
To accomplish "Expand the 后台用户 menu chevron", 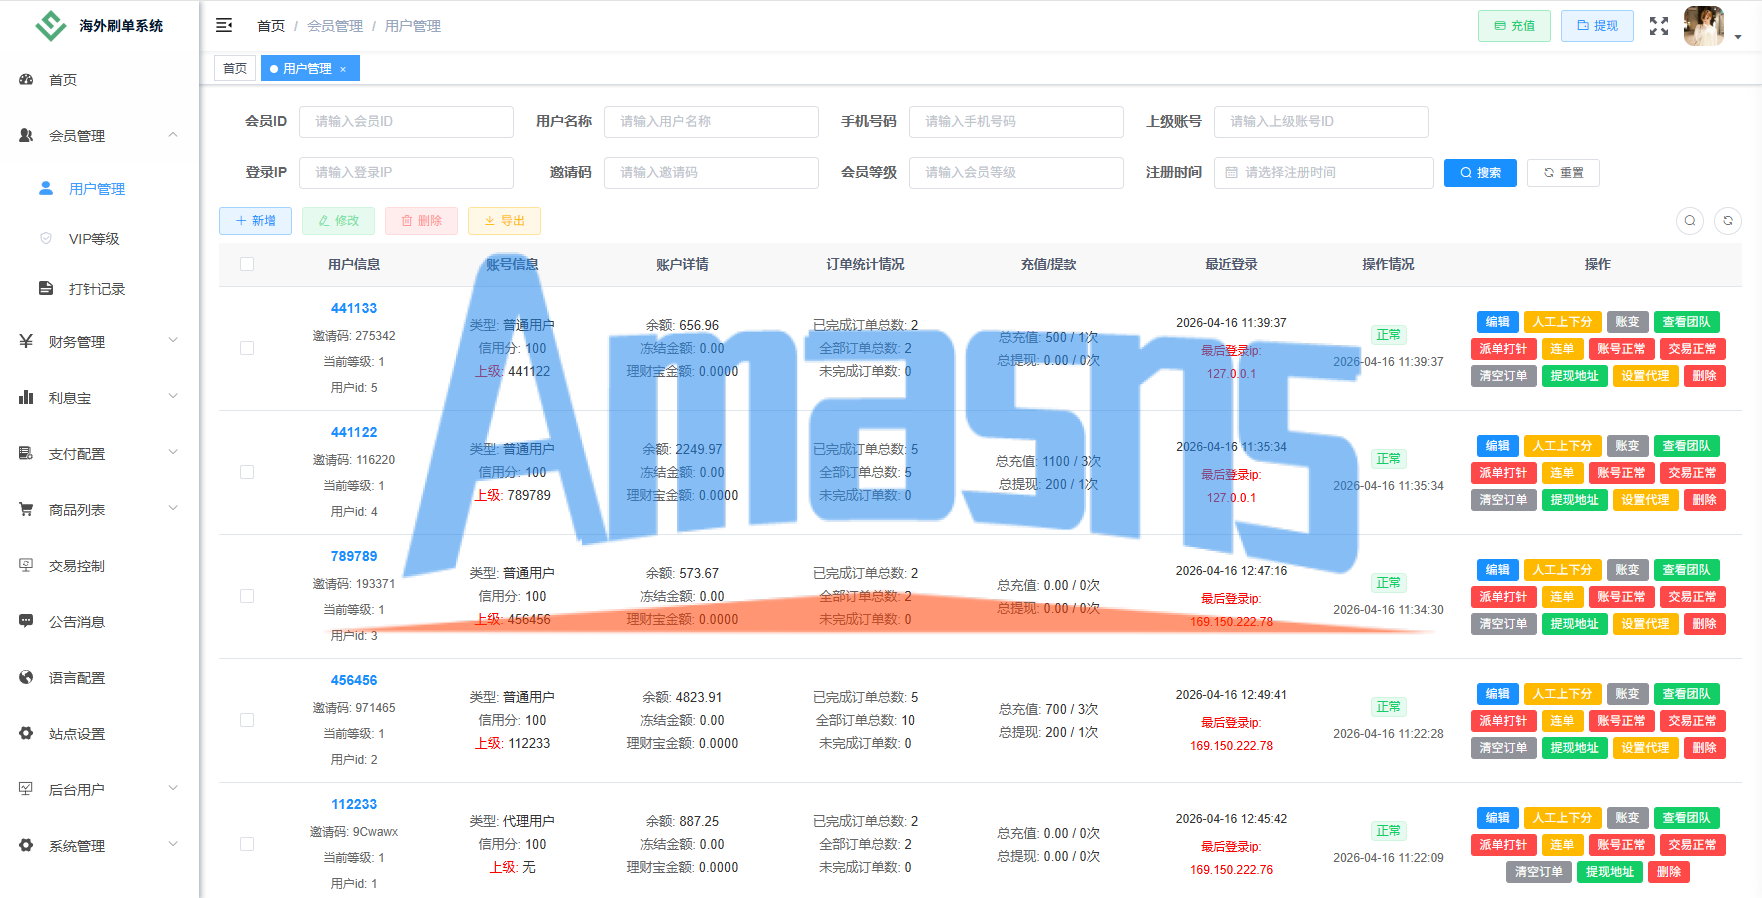I will [x=173, y=789].
